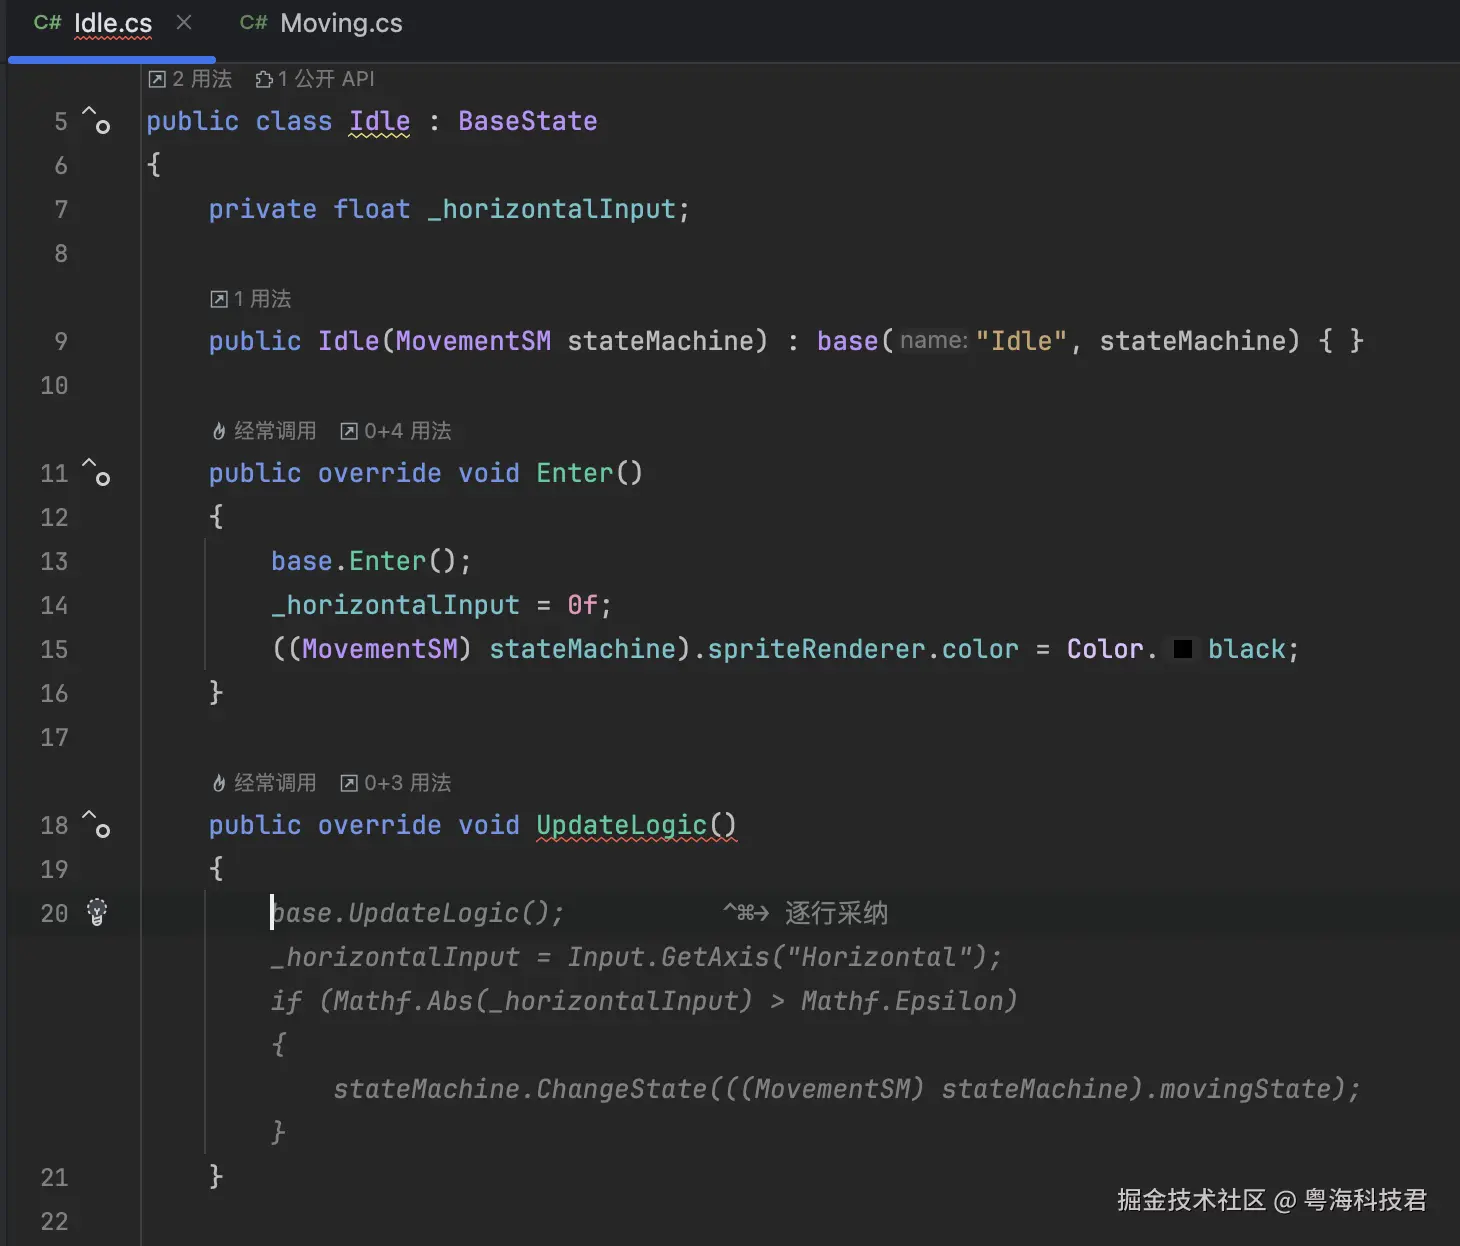
Task: Click '经常调用' hint above UpdateLogic method
Action: coord(264,783)
